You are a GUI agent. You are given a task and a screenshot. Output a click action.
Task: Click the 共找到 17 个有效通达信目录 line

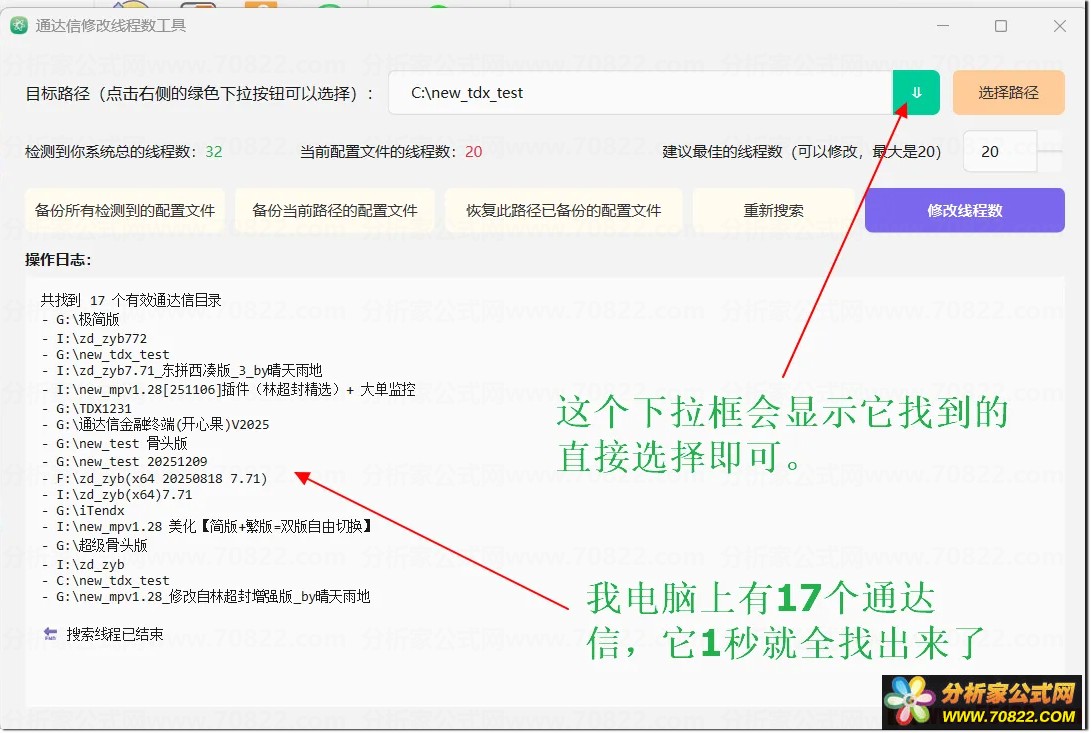click(131, 300)
